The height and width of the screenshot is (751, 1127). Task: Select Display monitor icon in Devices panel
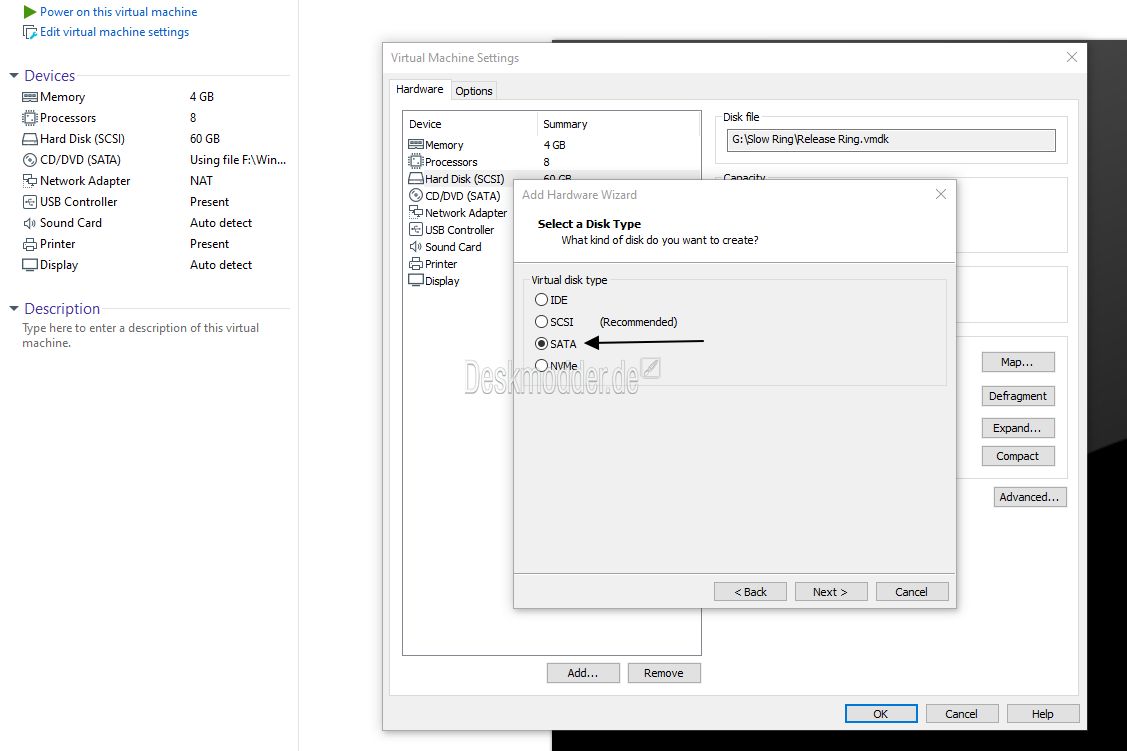click(x=29, y=265)
